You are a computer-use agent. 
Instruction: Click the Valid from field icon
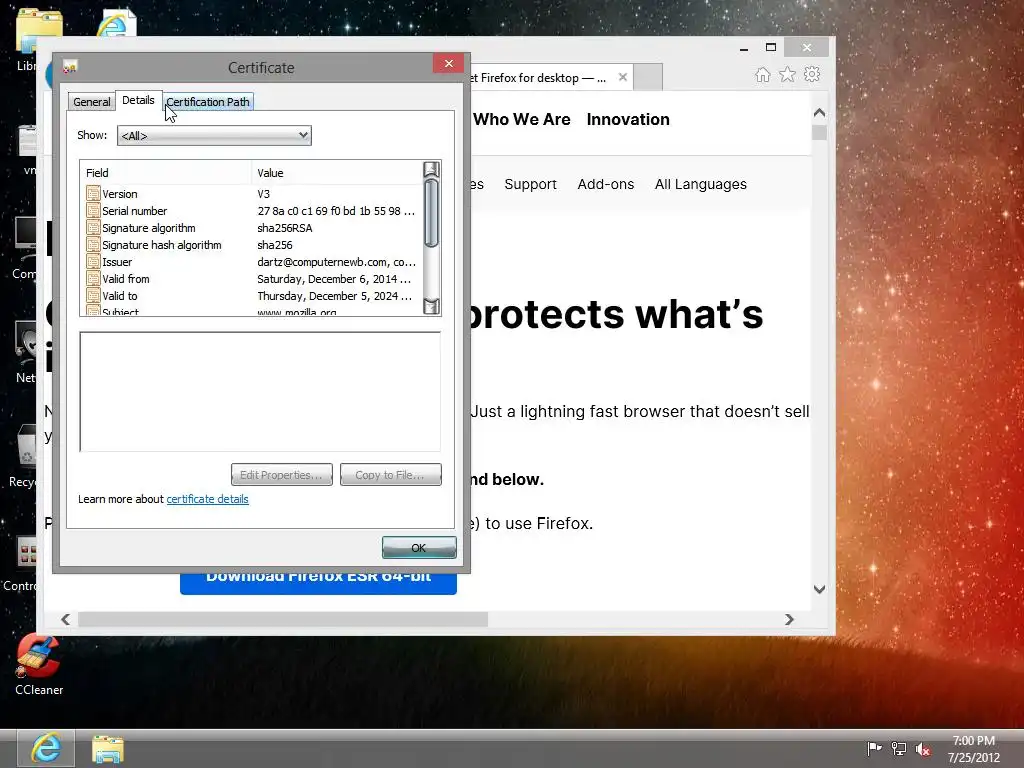coord(93,278)
